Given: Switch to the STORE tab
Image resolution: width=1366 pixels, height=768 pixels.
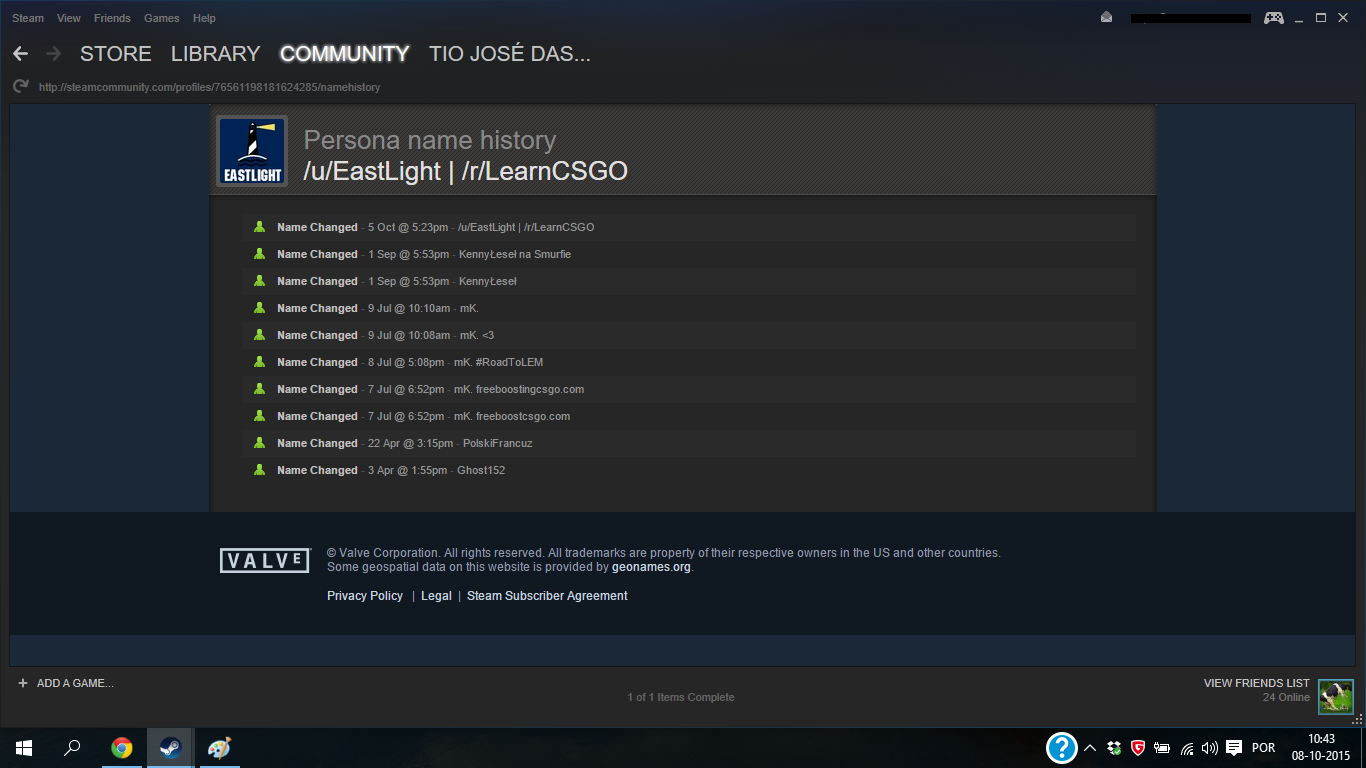Looking at the screenshot, I should point(116,54).
